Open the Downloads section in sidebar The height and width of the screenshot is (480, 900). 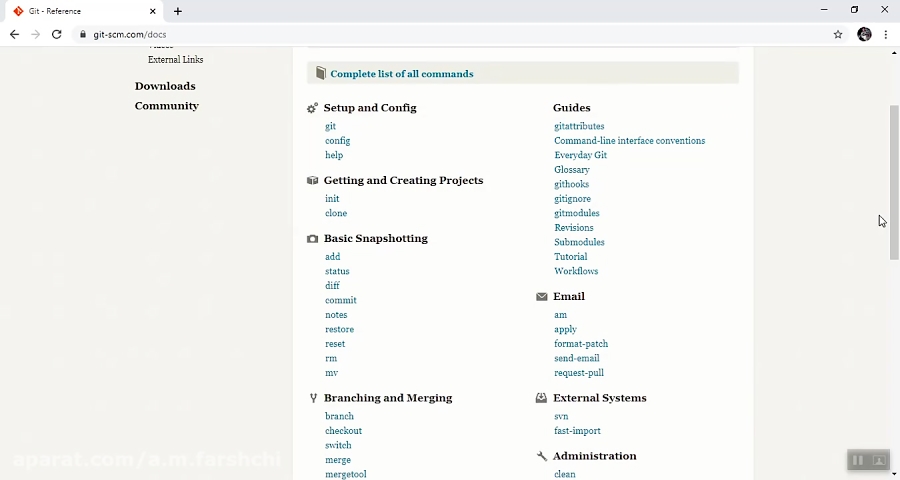[165, 86]
